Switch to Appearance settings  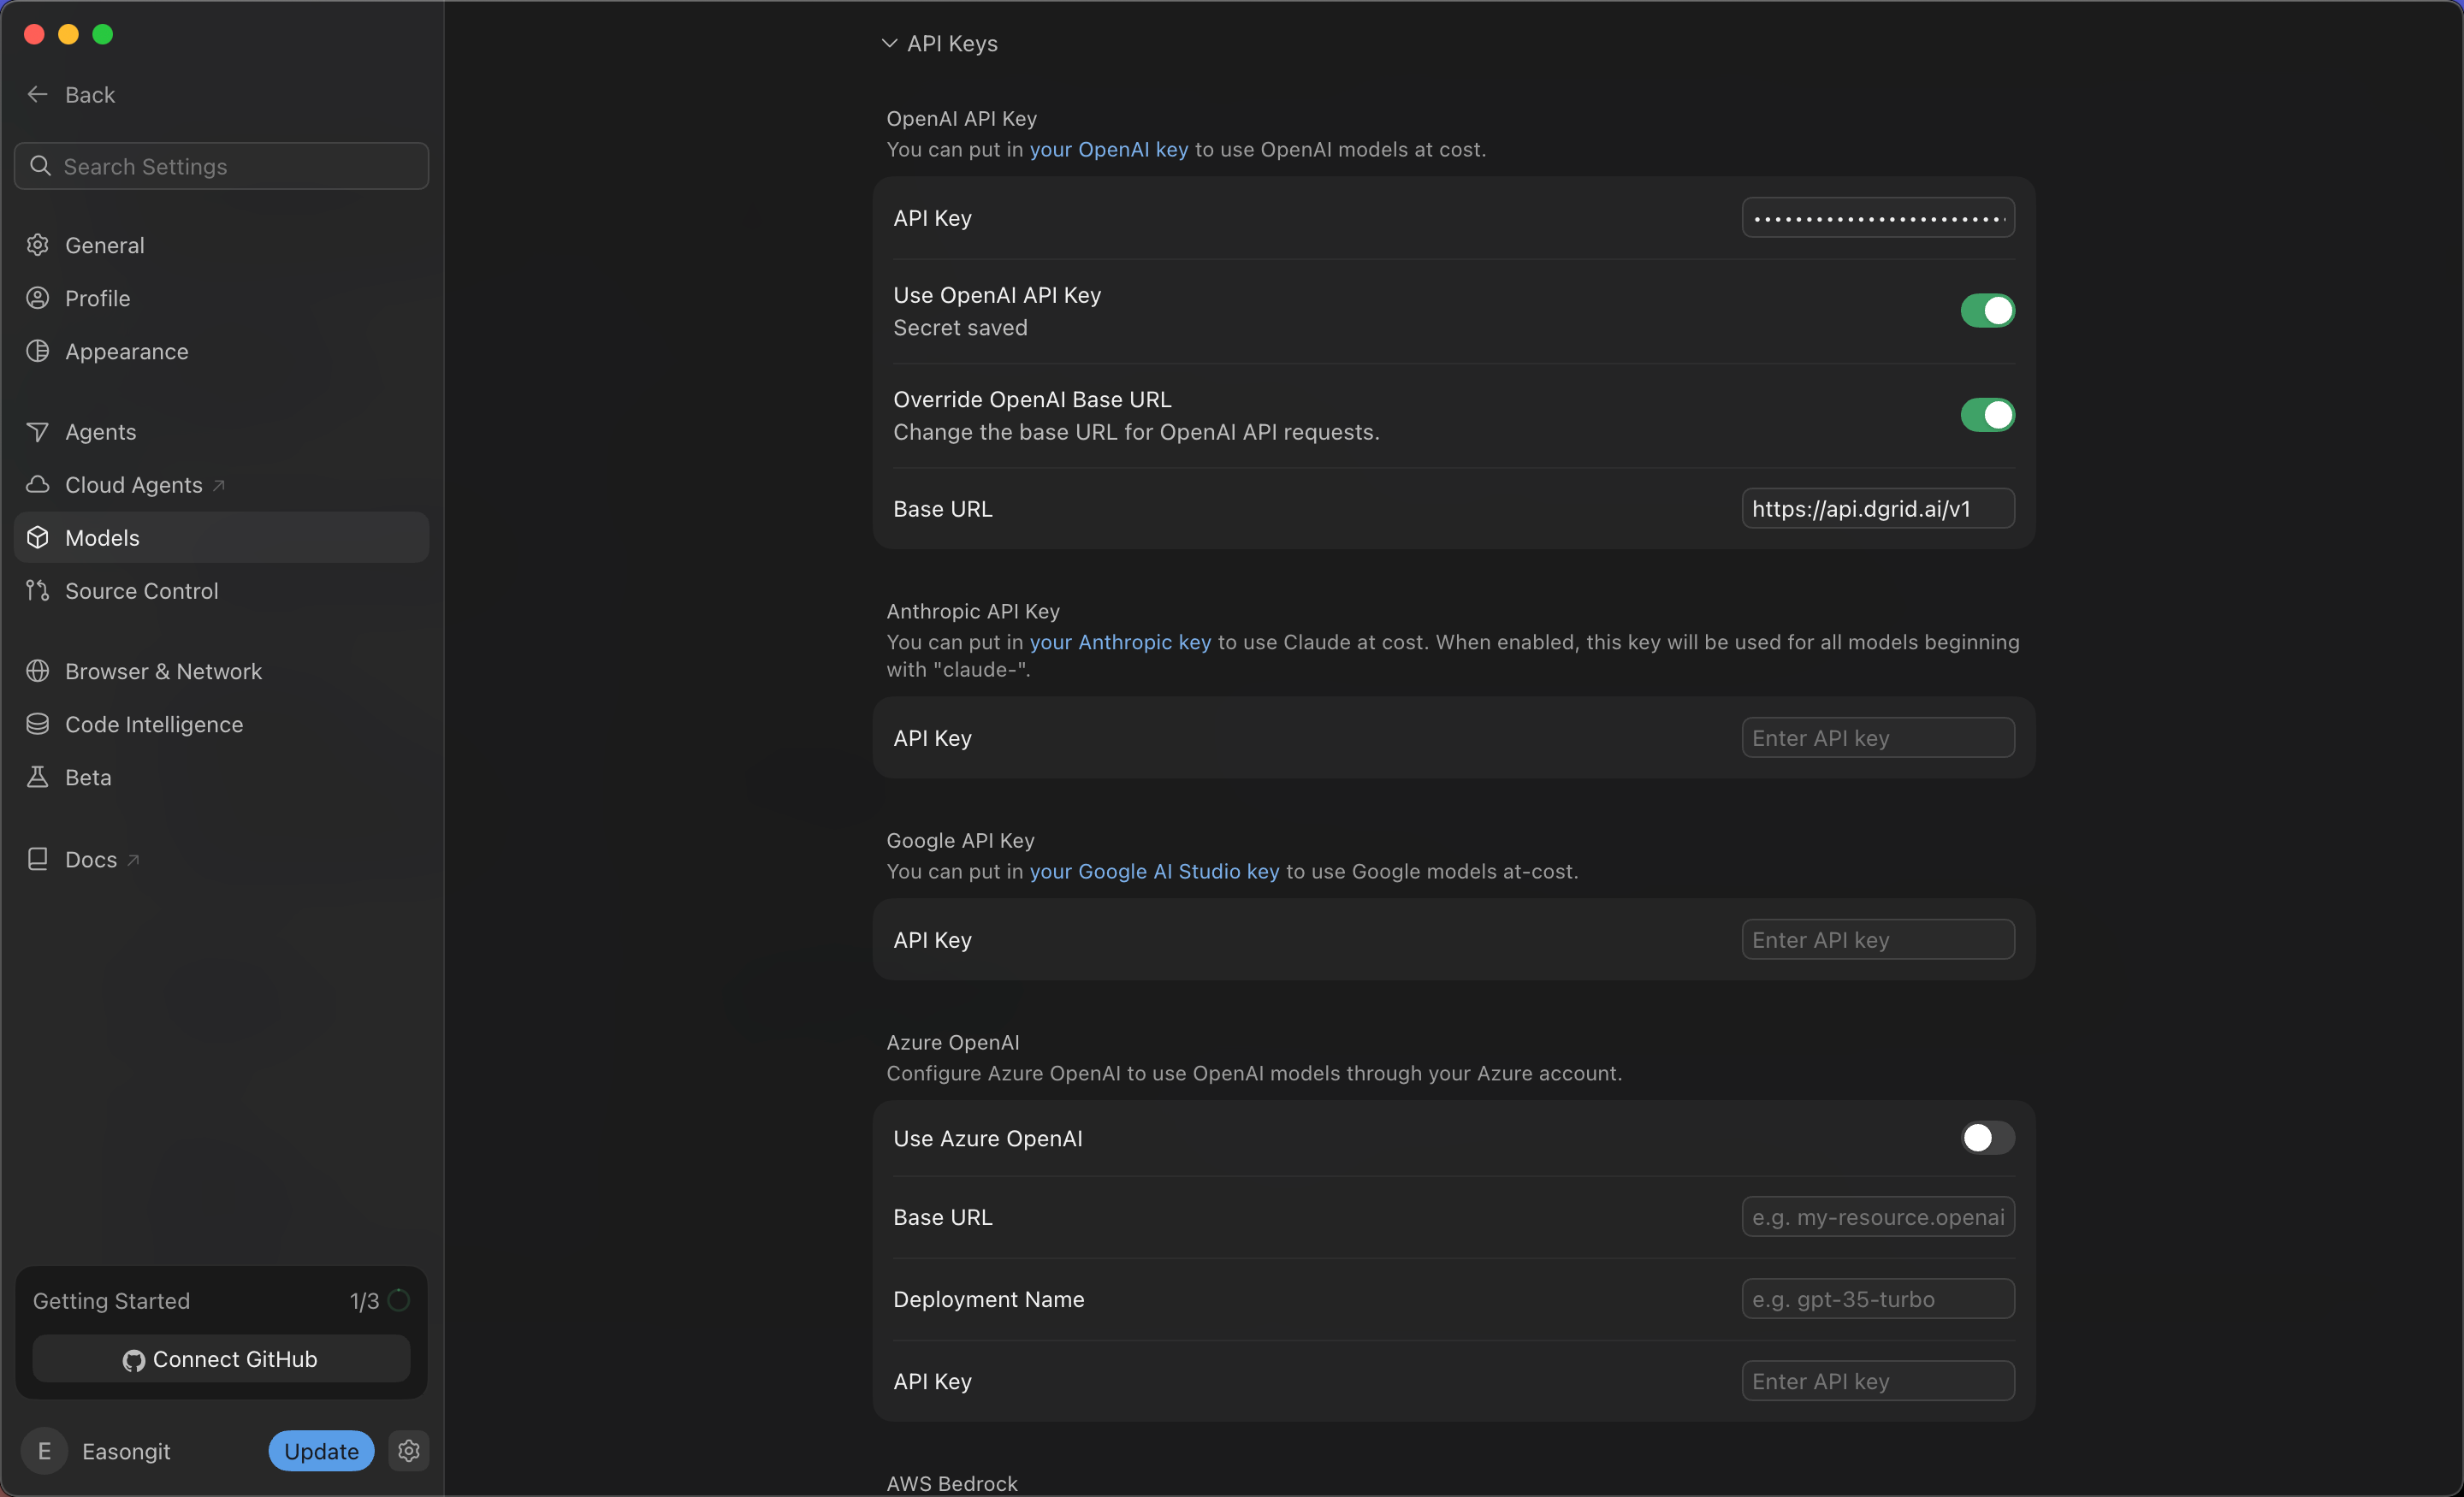coord(221,351)
